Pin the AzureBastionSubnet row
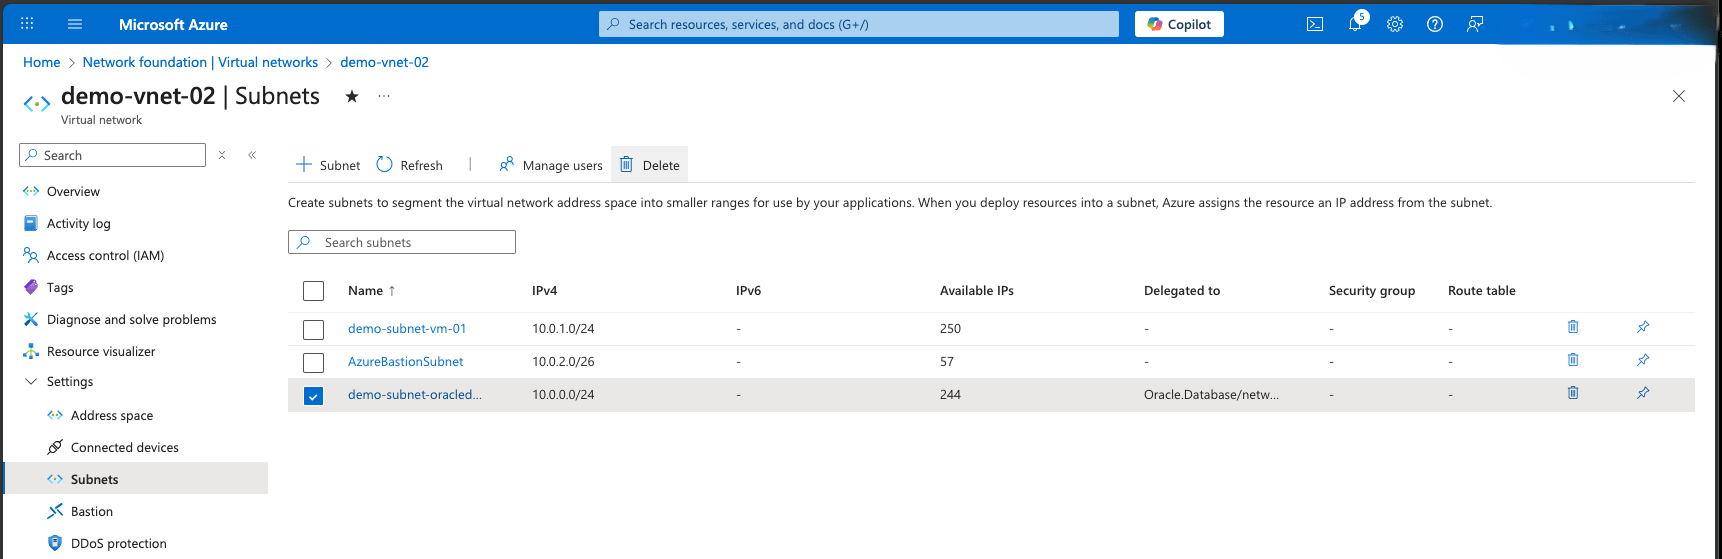This screenshot has width=1722, height=559. (1643, 360)
